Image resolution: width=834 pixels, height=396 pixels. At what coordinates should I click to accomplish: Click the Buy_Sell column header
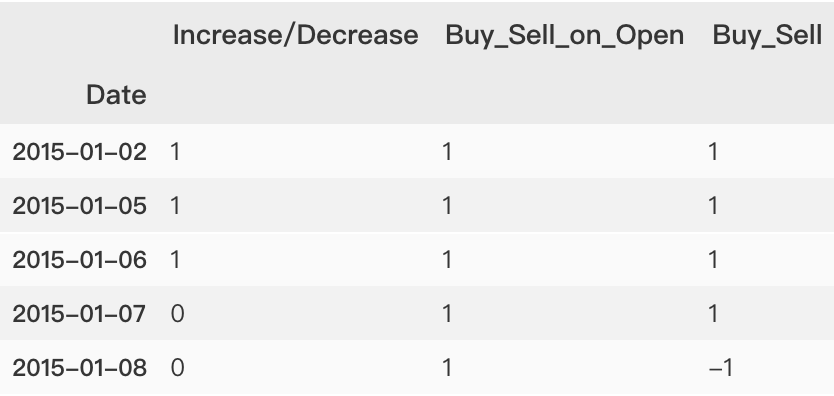768,36
